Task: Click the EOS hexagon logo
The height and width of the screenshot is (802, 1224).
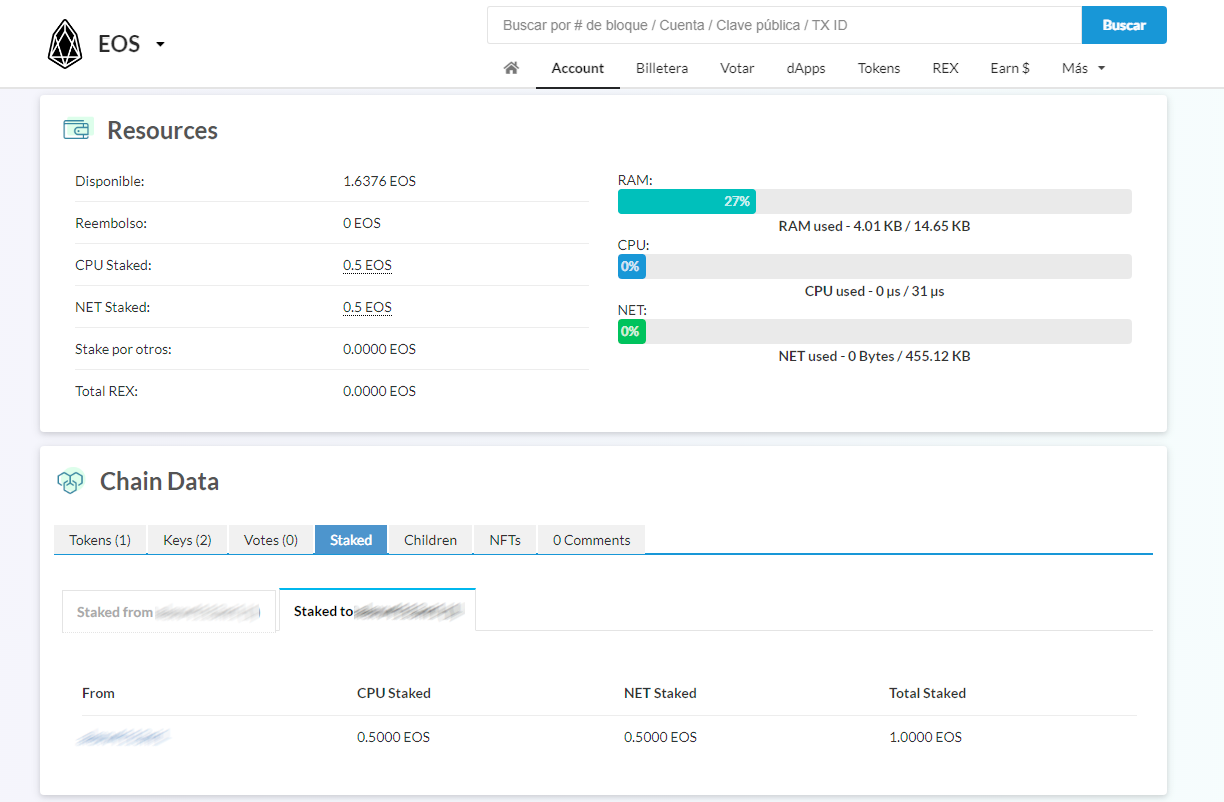Action: tap(64, 42)
